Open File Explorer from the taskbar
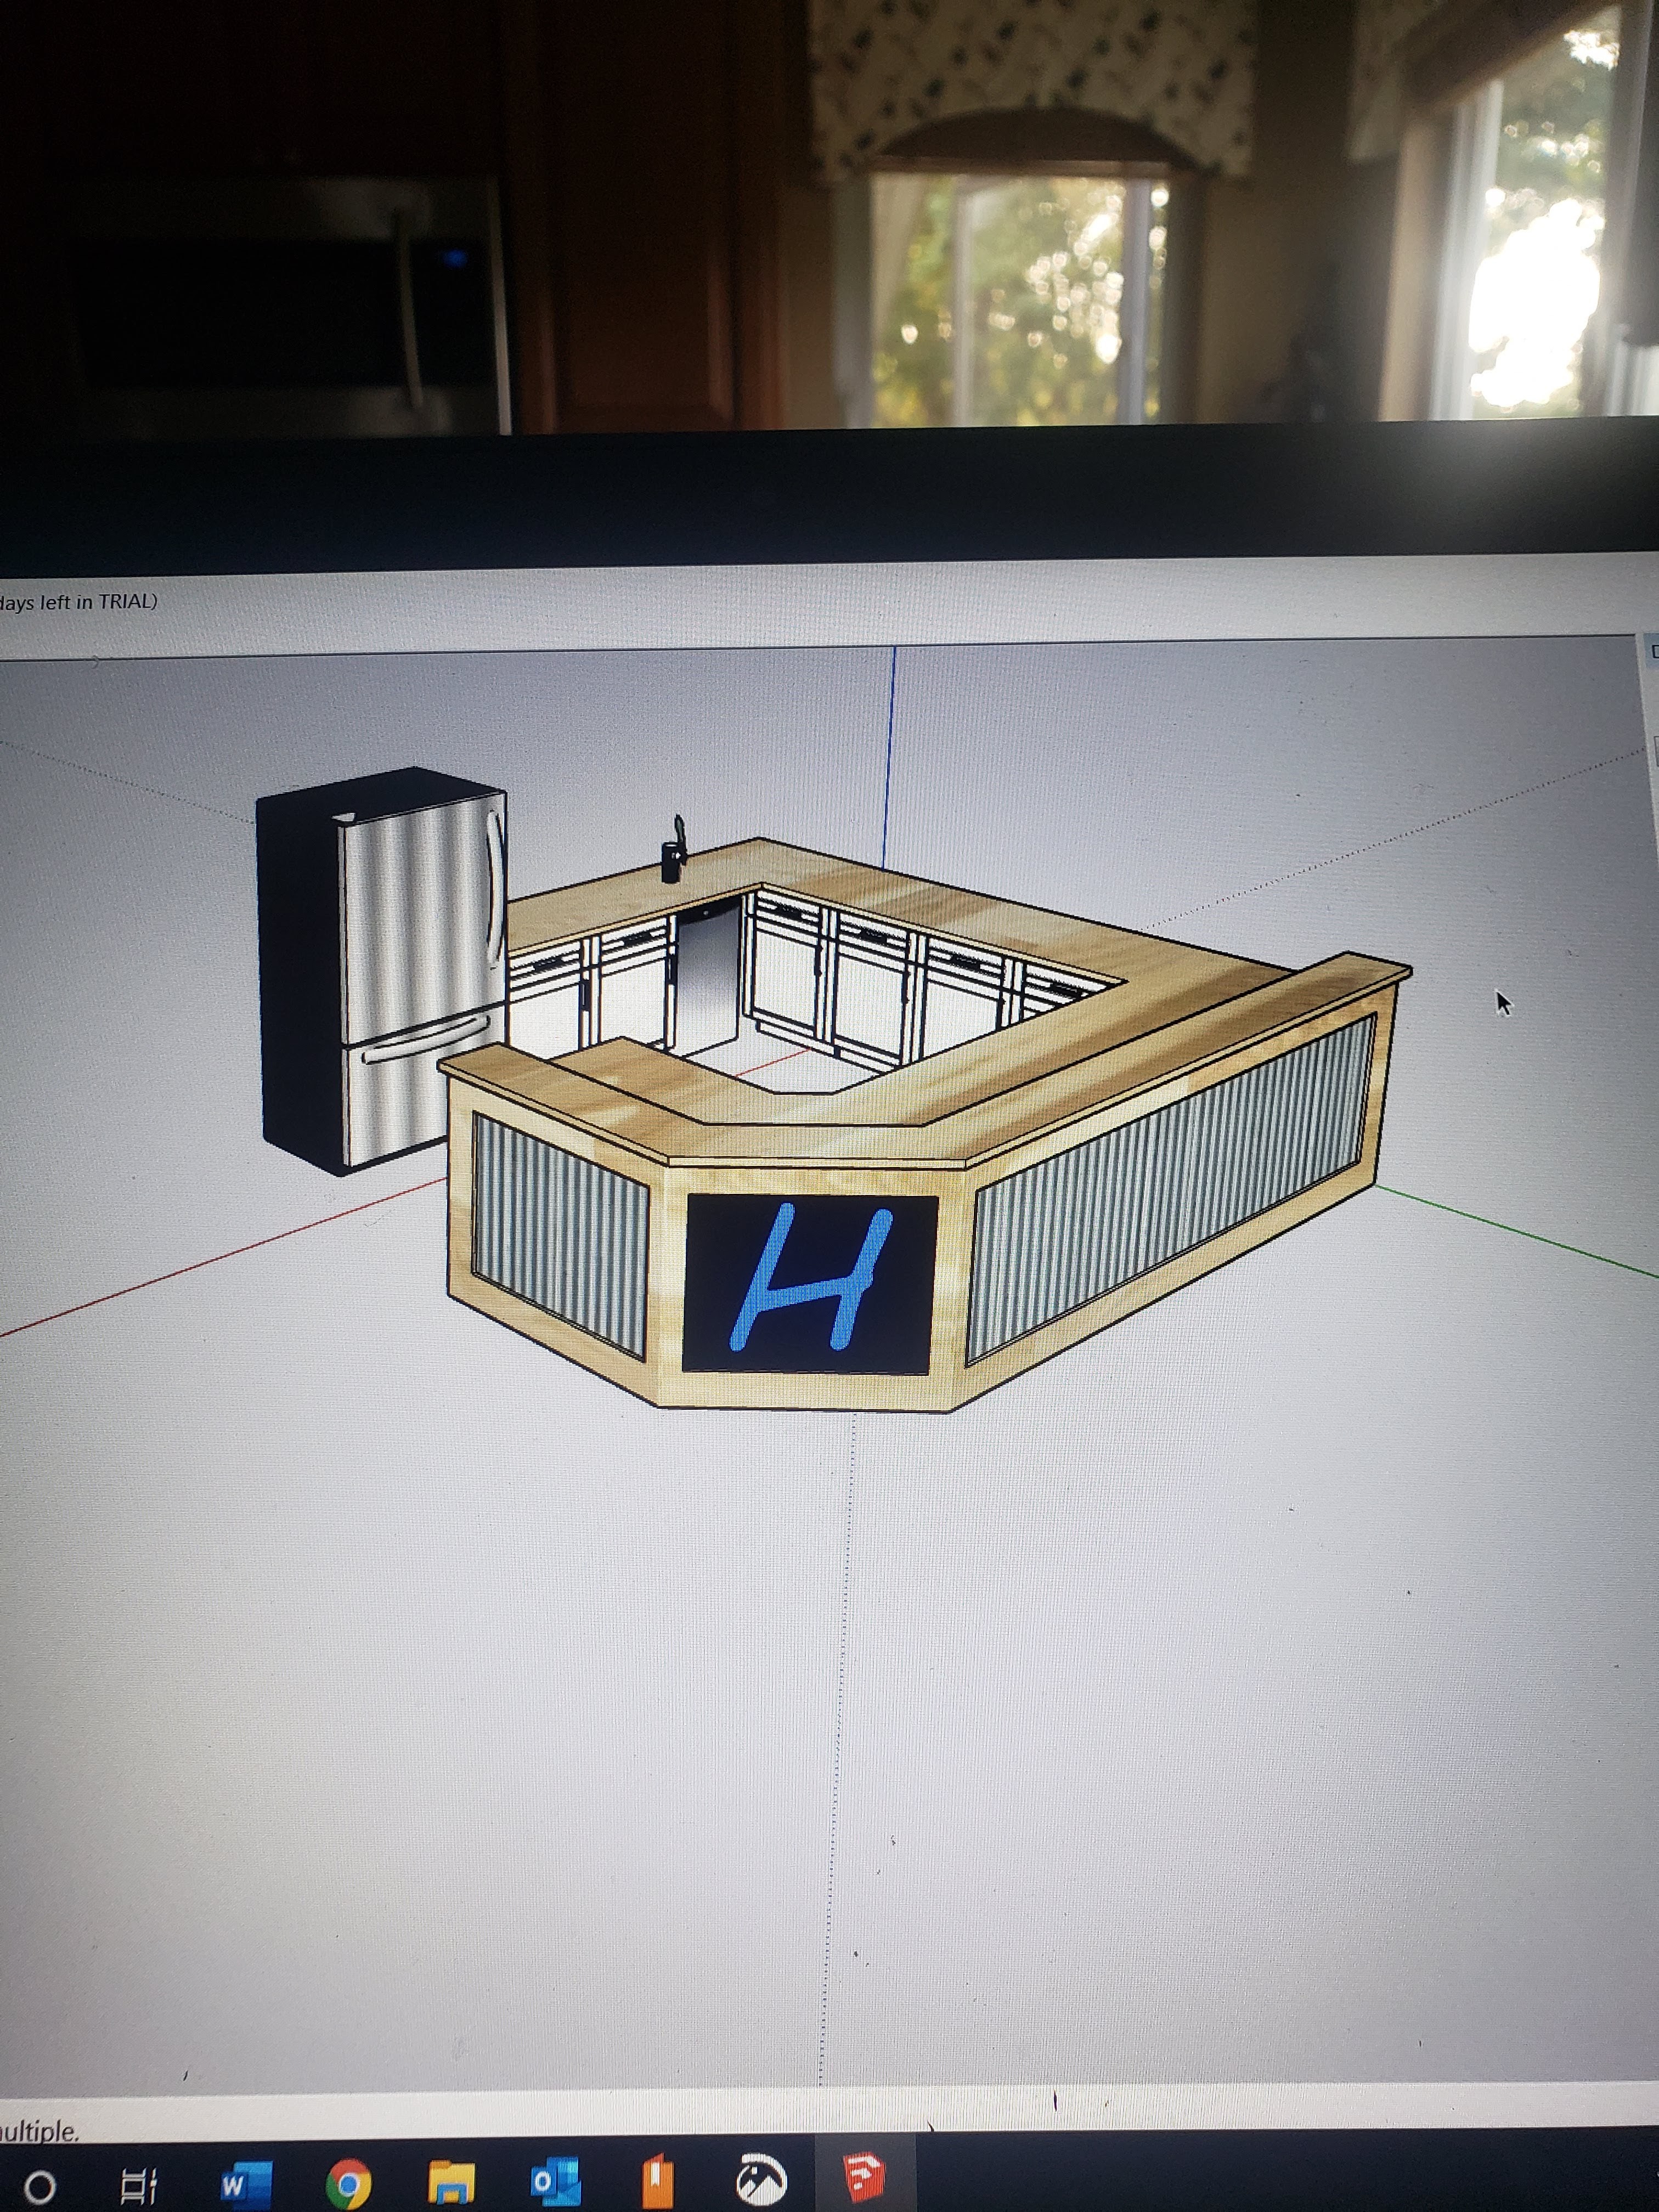This screenshot has width=1659, height=2212. click(451, 2183)
